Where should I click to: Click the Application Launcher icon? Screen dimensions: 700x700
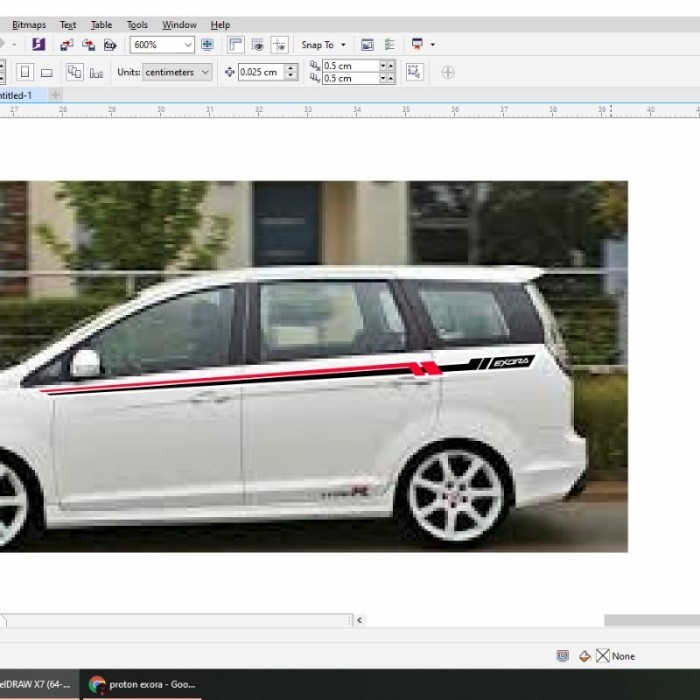(417, 45)
